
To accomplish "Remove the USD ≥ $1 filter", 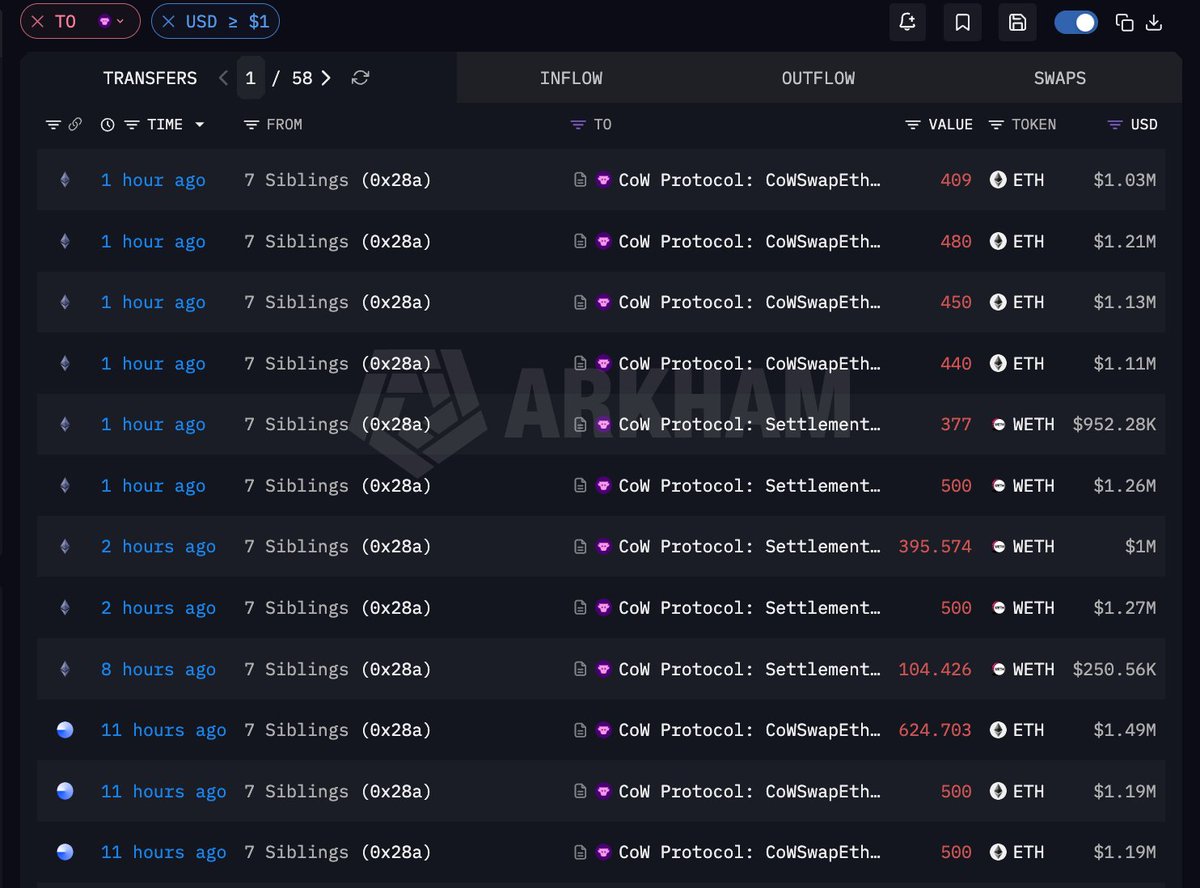I will tap(169, 21).
